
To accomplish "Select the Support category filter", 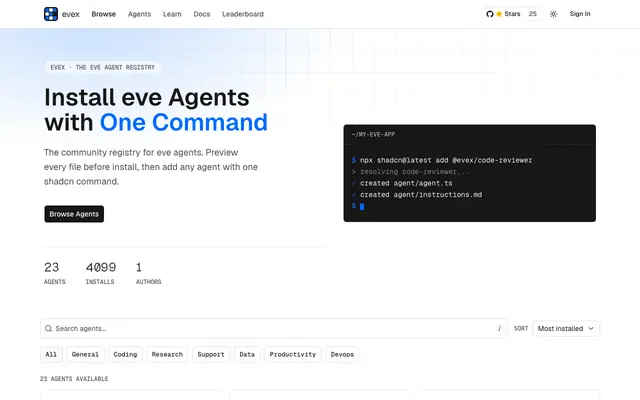I will 211,354.
